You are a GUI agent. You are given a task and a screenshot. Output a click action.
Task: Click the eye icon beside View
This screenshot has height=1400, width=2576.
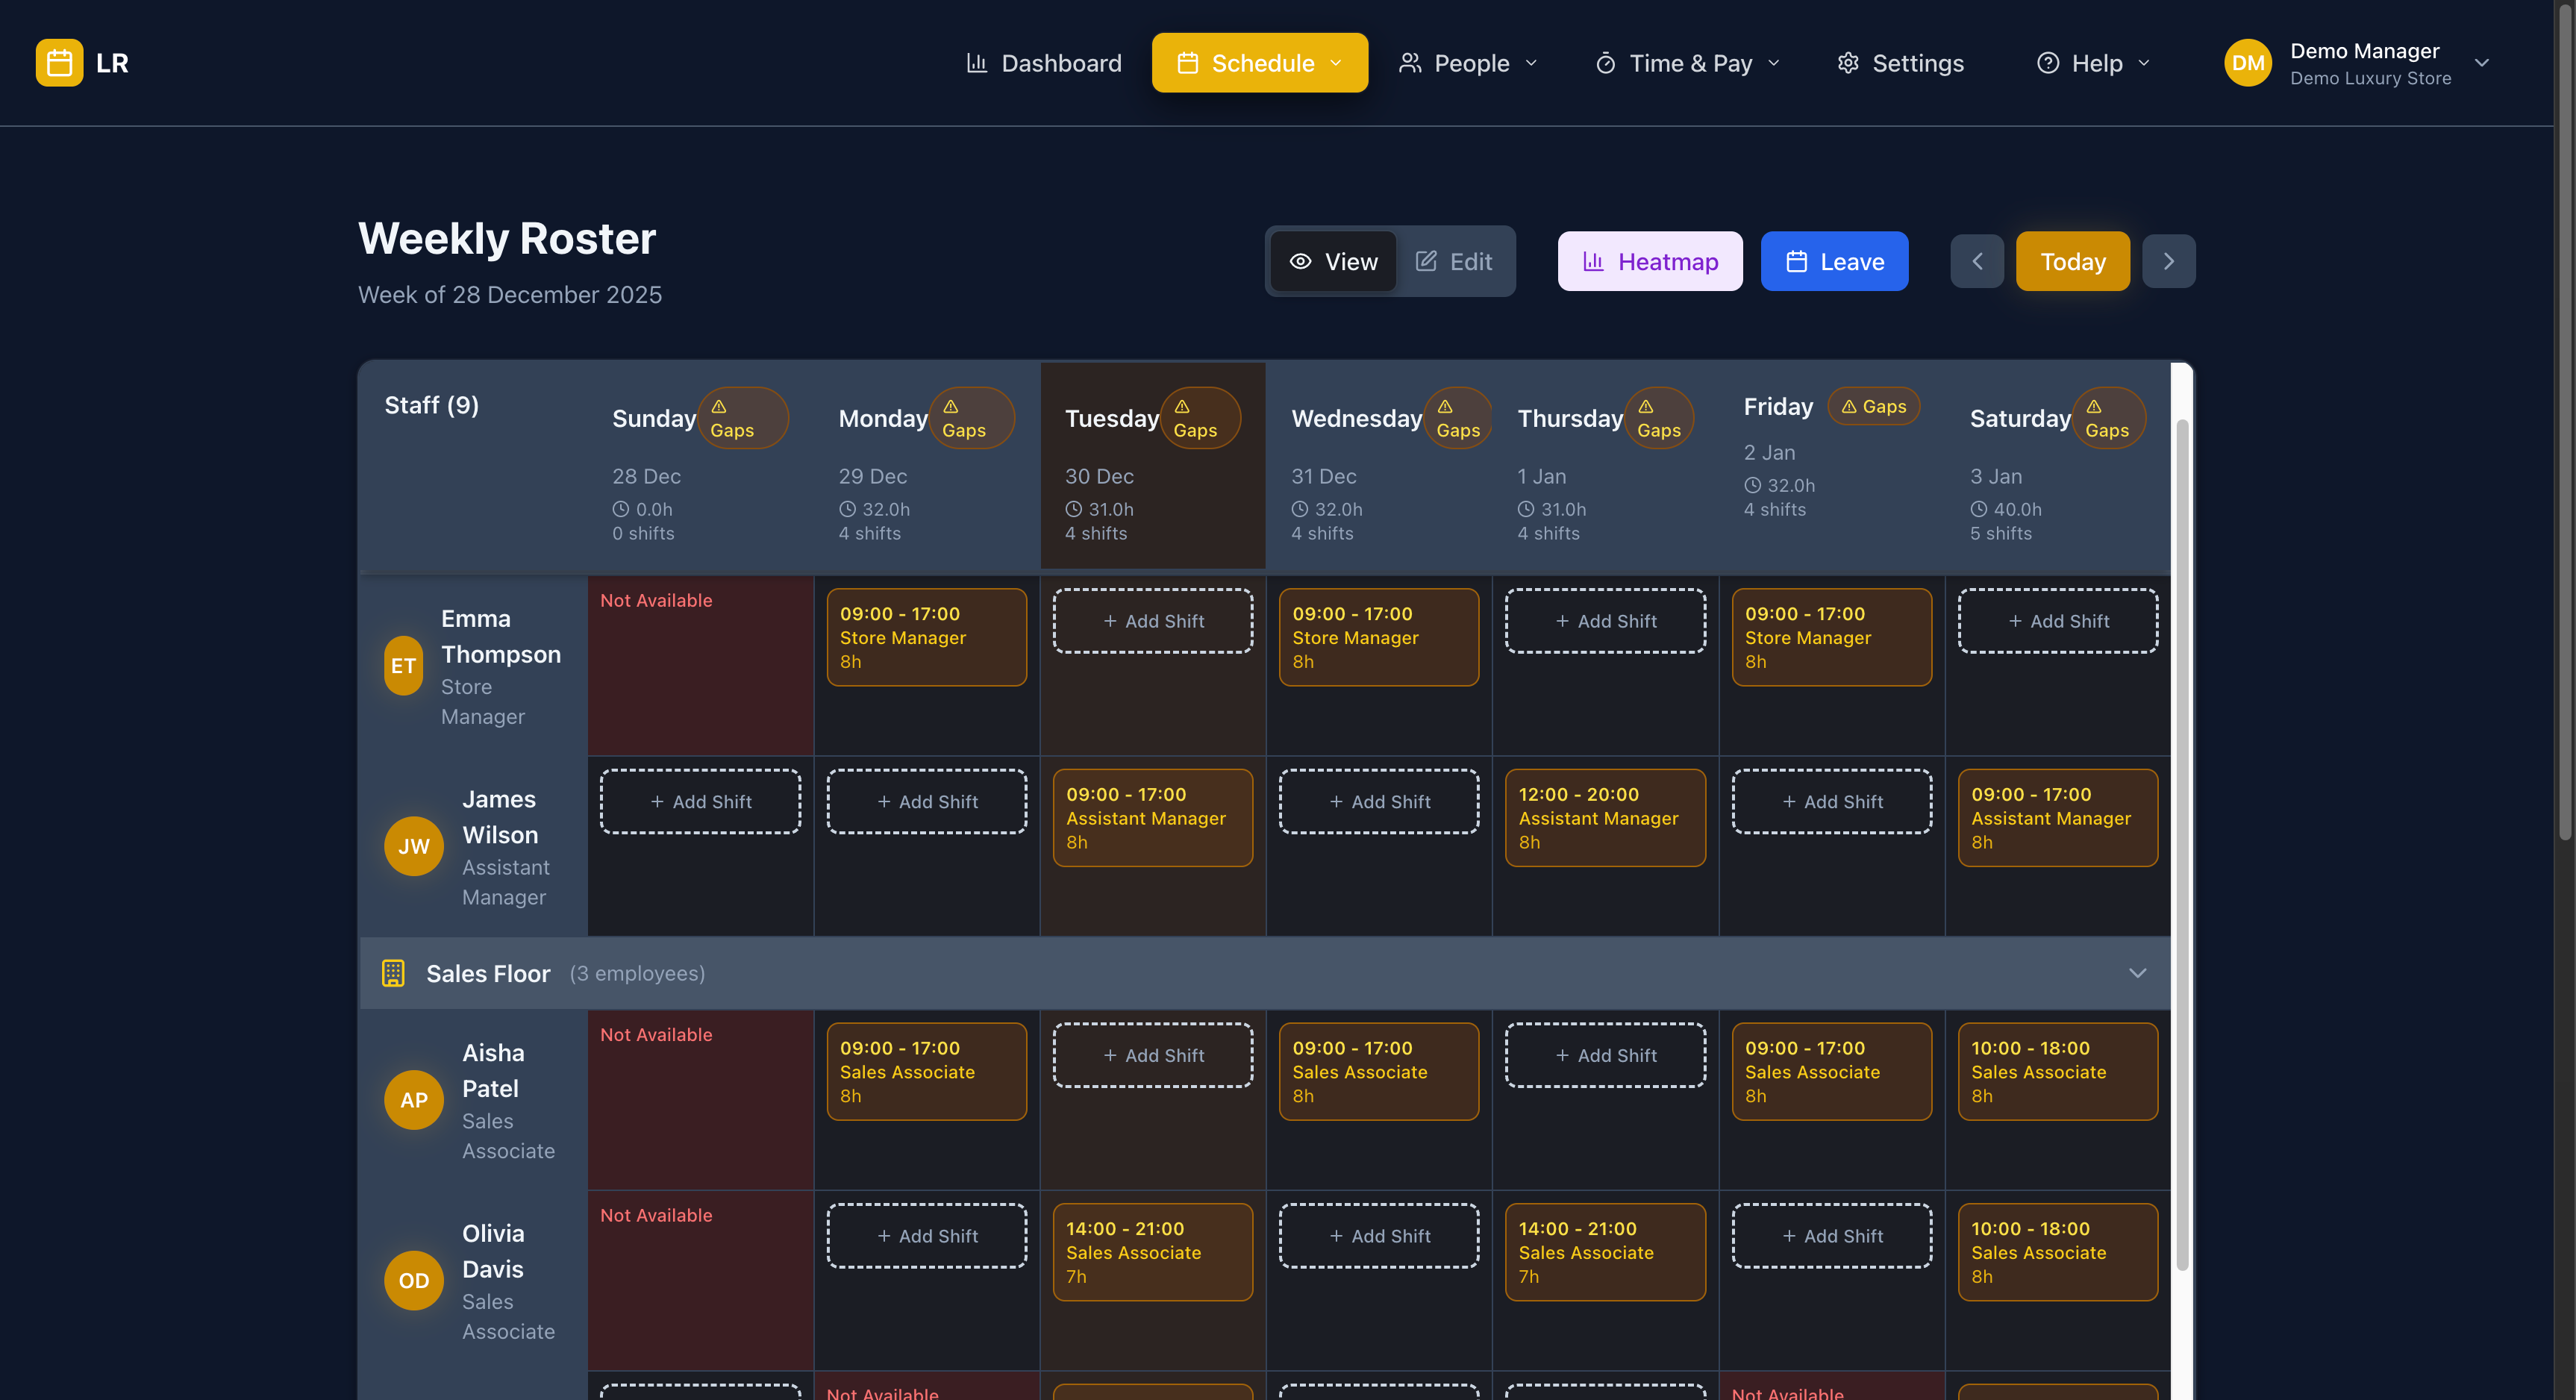[x=1300, y=261]
